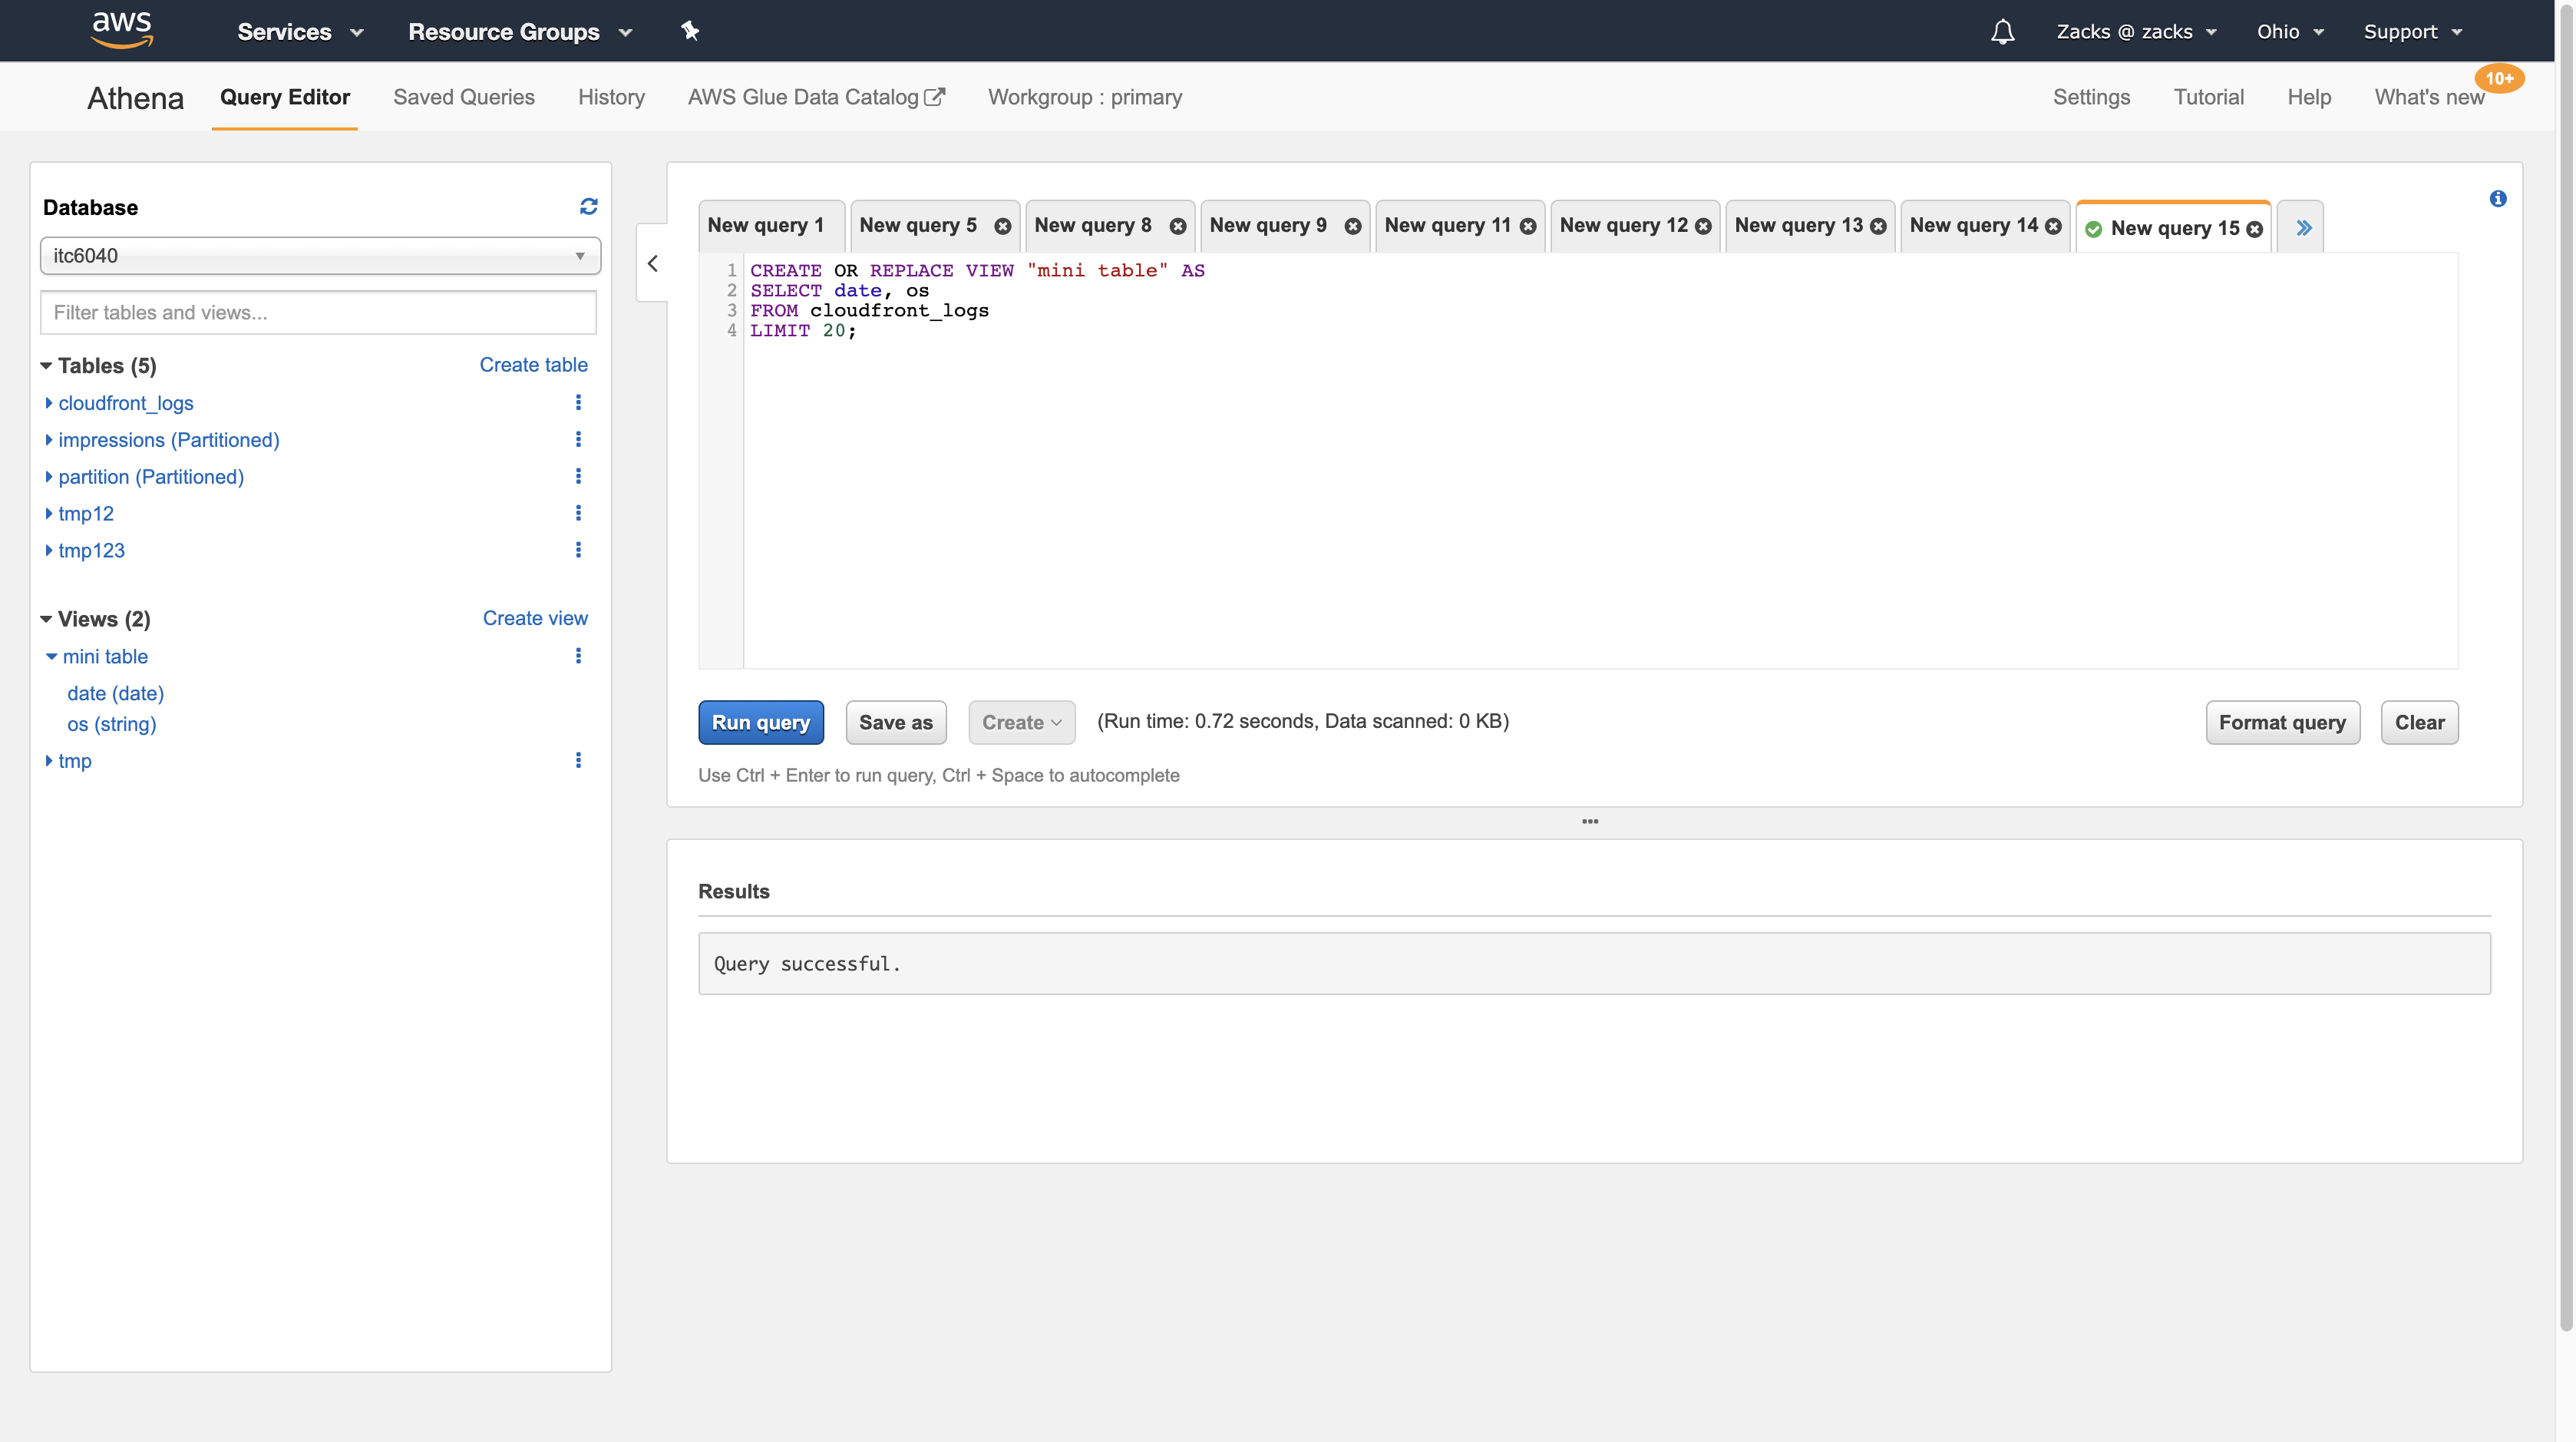Show more query tabs with double chevron
The width and height of the screenshot is (2576, 1442).
click(2303, 228)
